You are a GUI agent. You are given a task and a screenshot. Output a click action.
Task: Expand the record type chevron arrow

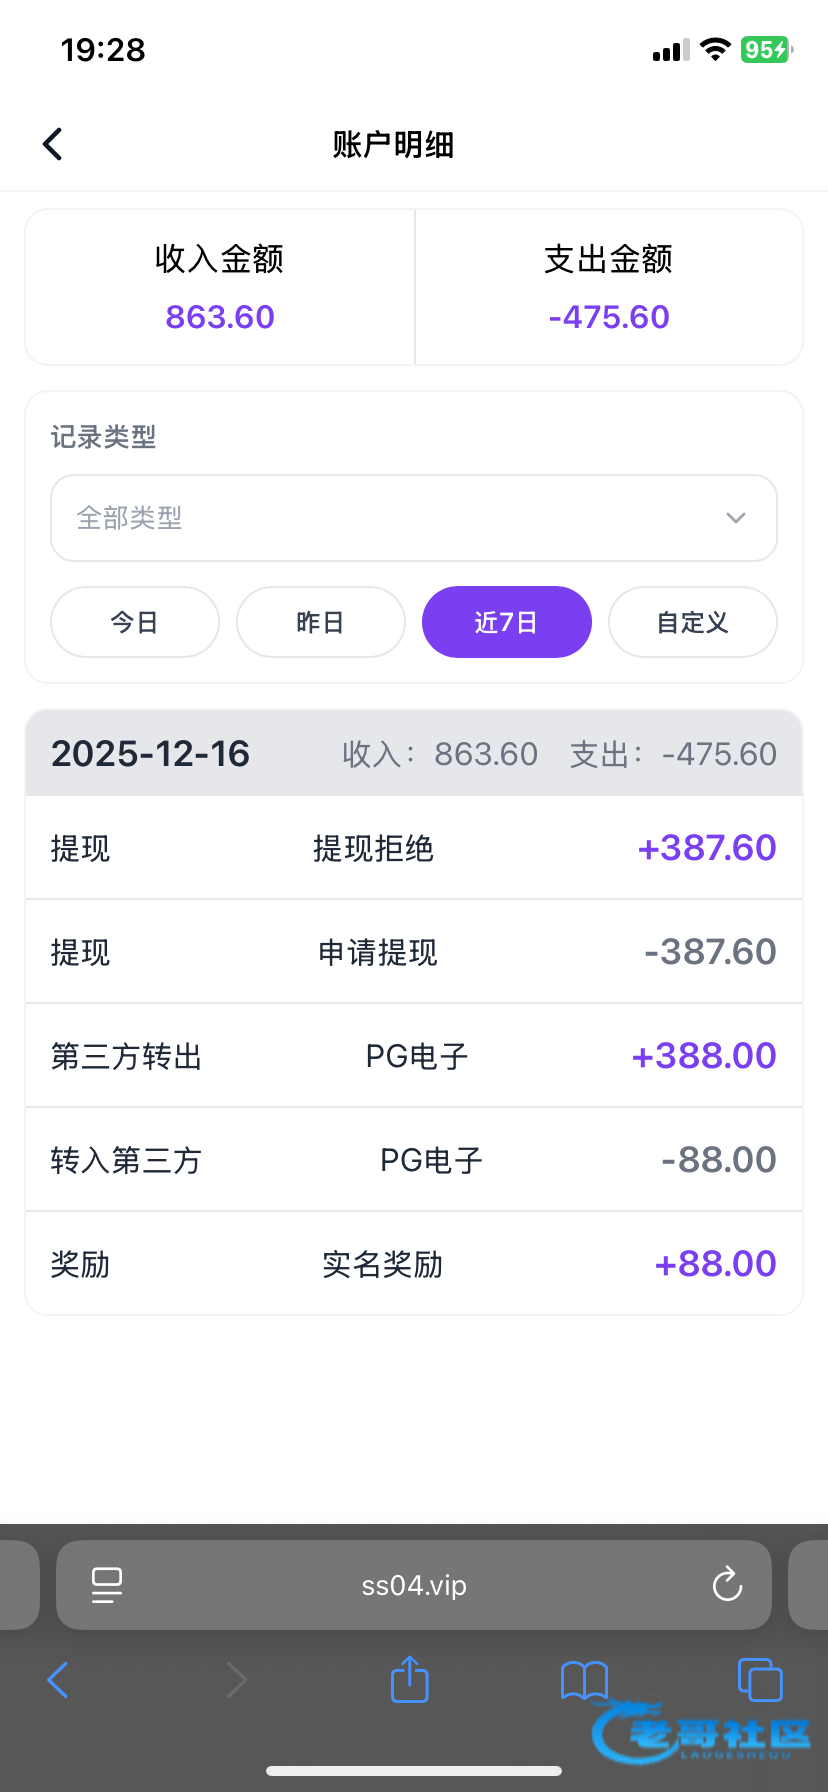(x=736, y=518)
